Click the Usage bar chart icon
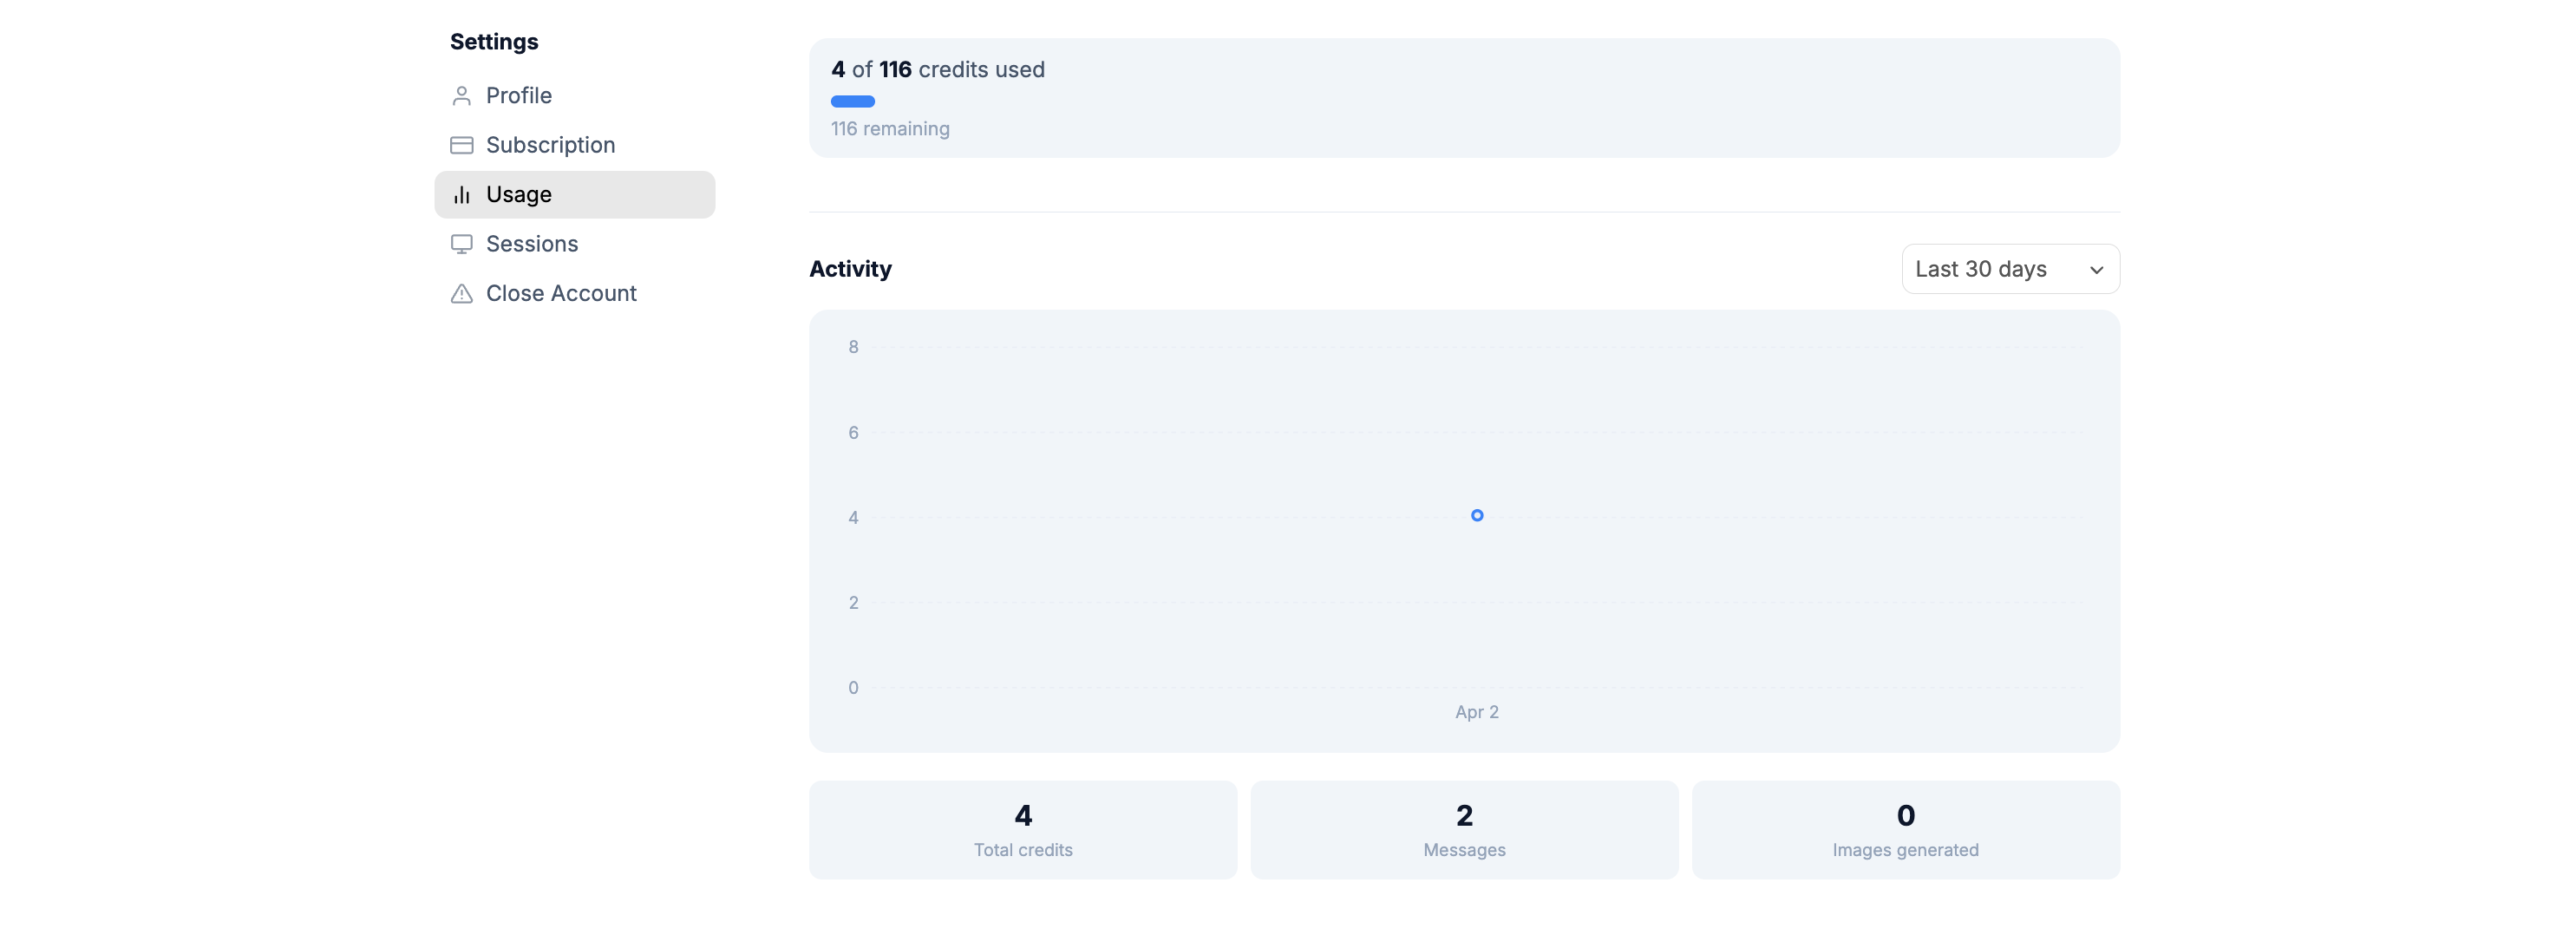Screen dimensions: 2576x948 (461, 194)
